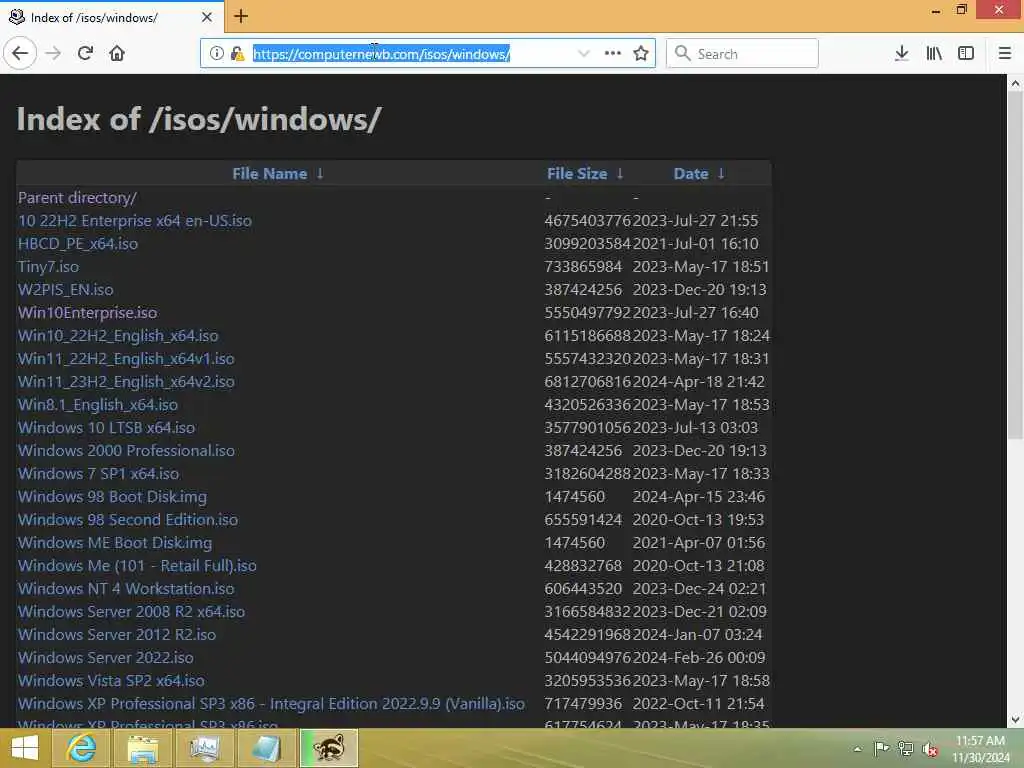Open the Win8.1_English_x64.iso link
Screen dimensions: 1024x768
tap(98, 405)
